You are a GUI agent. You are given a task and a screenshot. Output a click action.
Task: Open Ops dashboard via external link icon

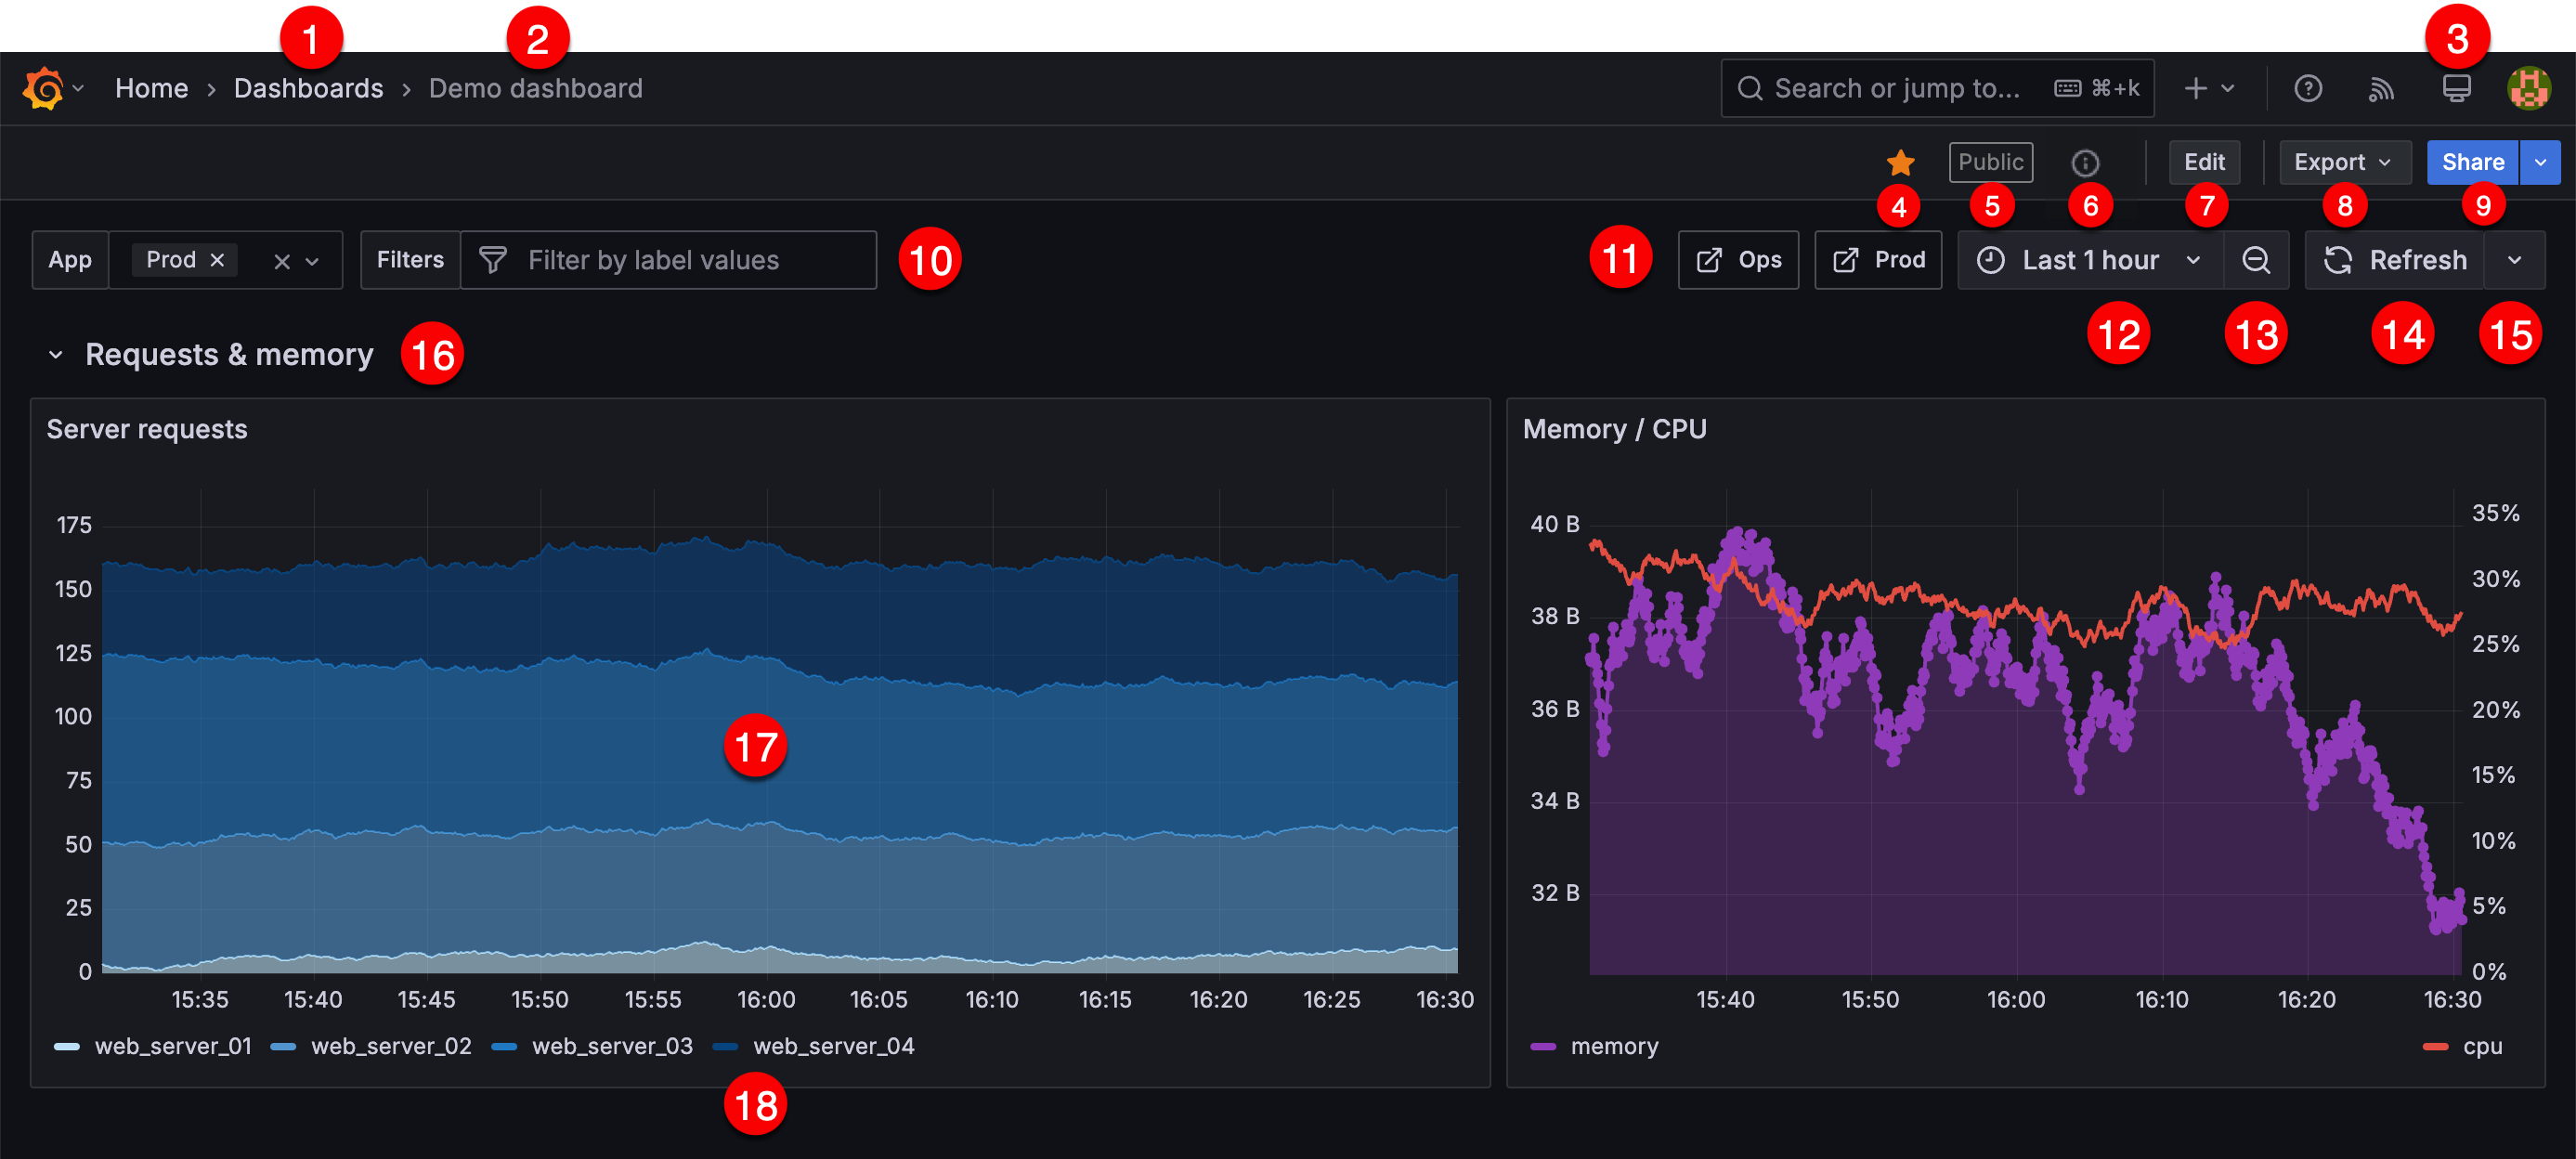tap(1738, 260)
